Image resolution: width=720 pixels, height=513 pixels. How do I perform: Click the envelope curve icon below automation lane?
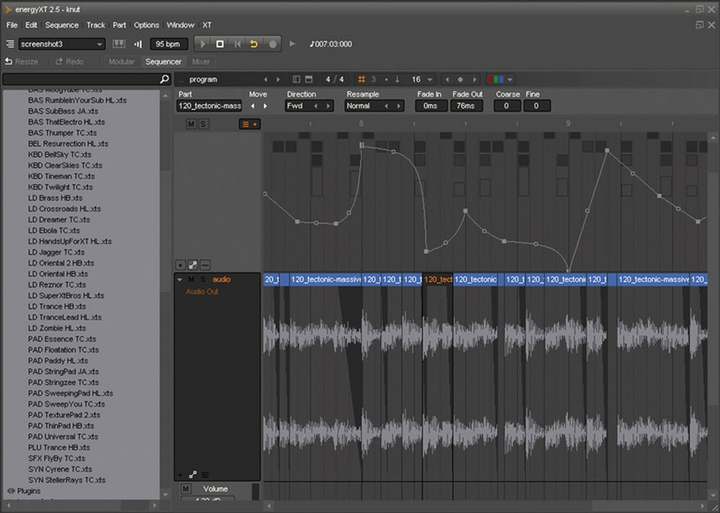pos(193,265)
